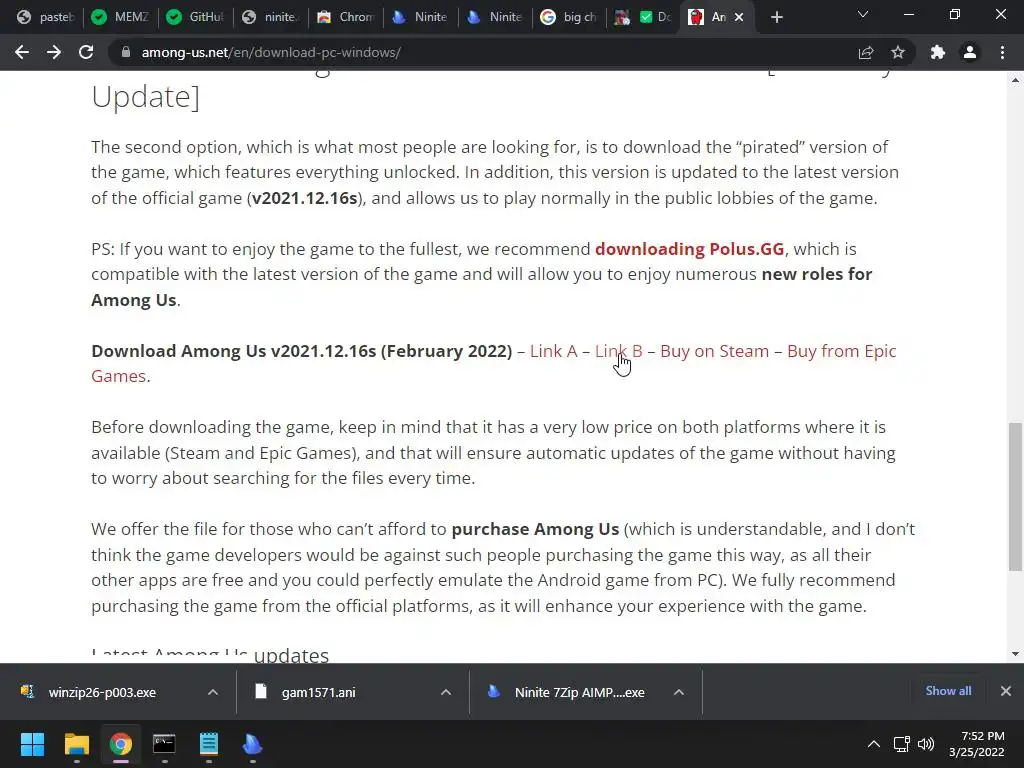Go forward to the next page

click(x=54, y=52)
